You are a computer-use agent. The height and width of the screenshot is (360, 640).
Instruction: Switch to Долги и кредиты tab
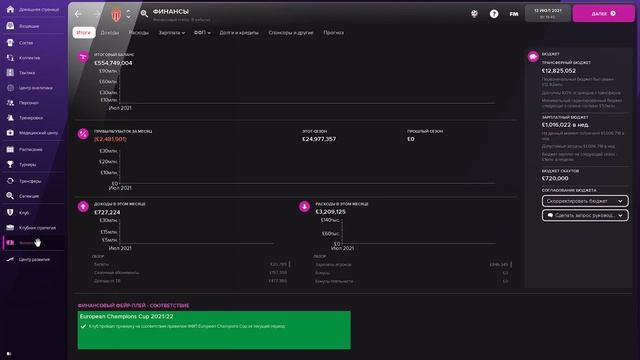point(239,33)
